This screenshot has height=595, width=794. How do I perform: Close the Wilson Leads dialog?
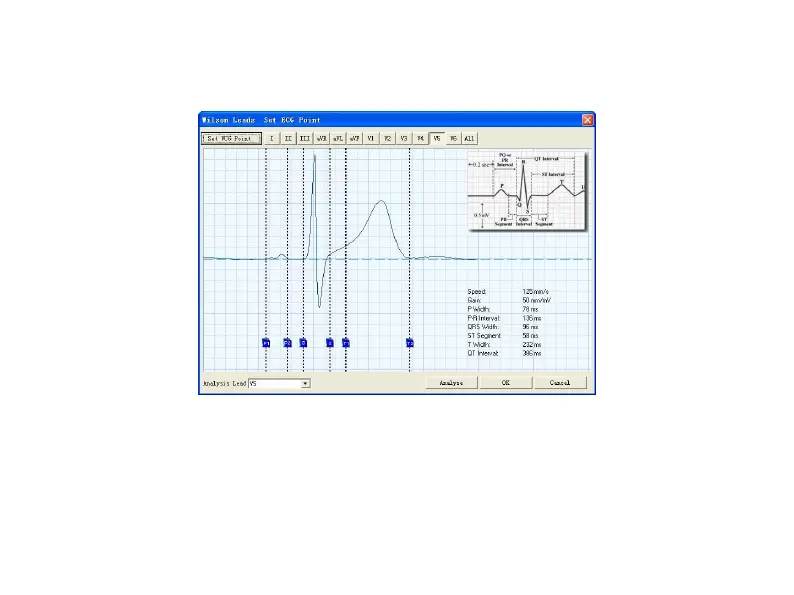[587, 120]
